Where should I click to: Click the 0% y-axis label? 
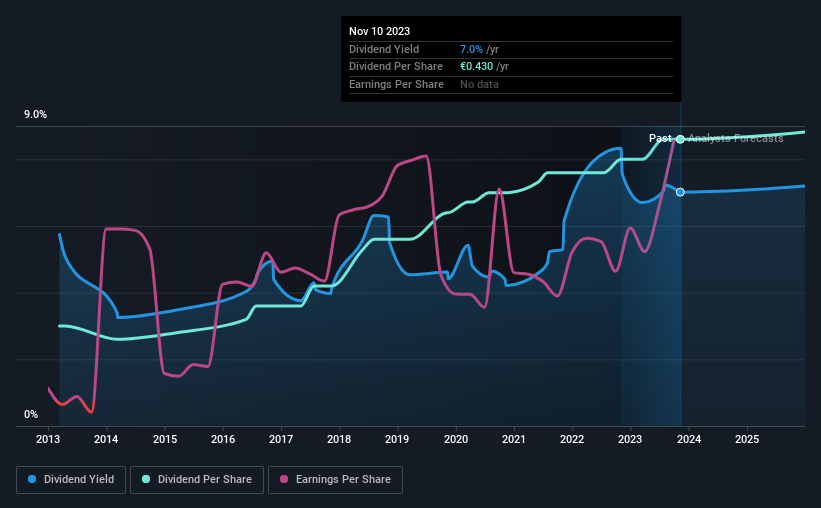(31, 414)
